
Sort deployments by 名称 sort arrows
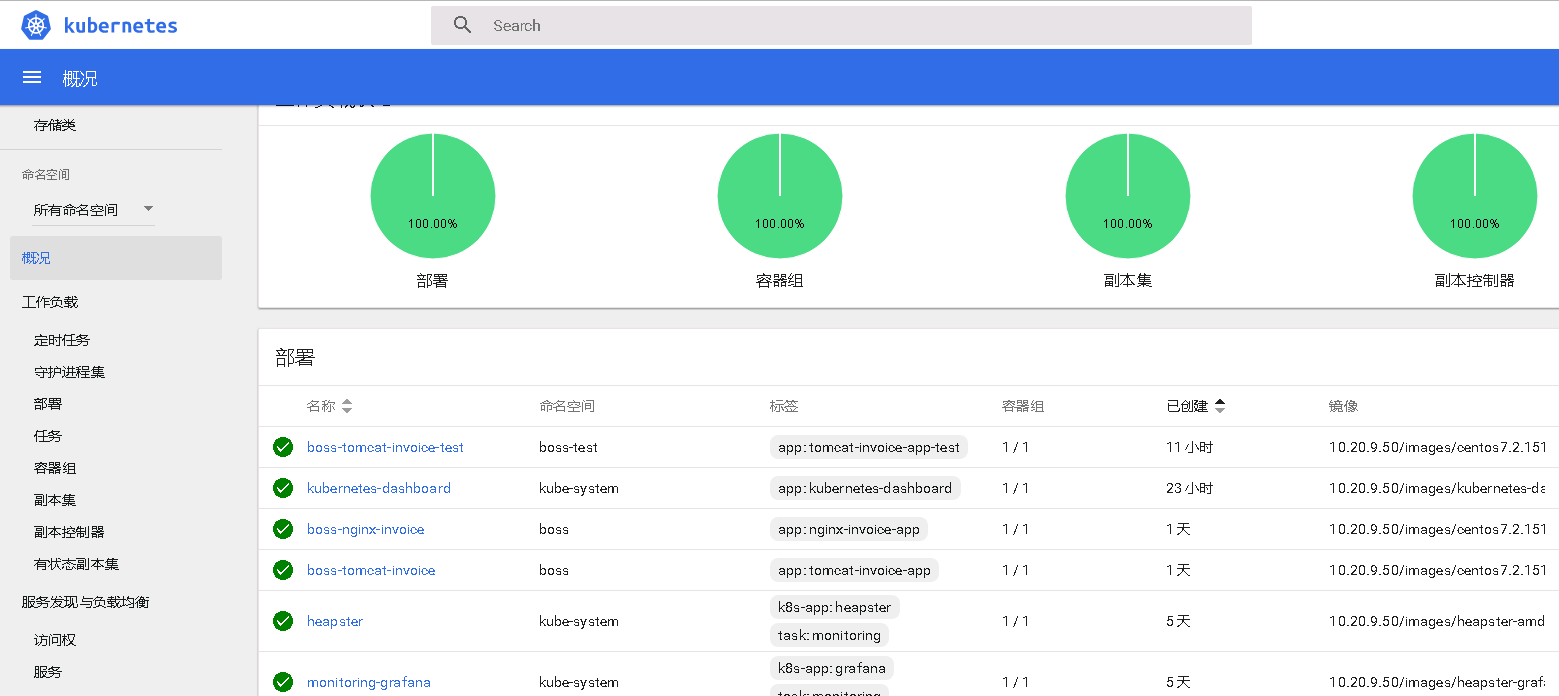[x=347, y=406]
